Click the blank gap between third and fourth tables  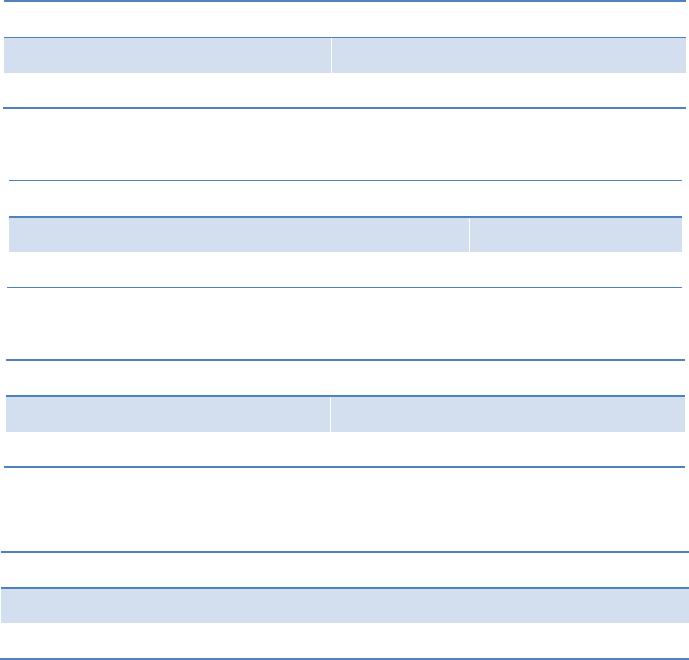tap(344, 509)
